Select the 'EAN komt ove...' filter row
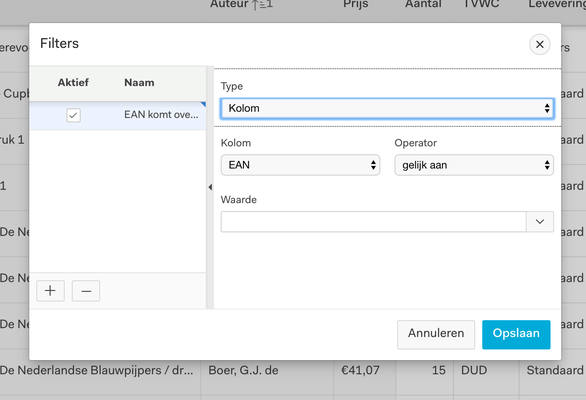Viewport: 586px width, 400px height. [118, 115]
